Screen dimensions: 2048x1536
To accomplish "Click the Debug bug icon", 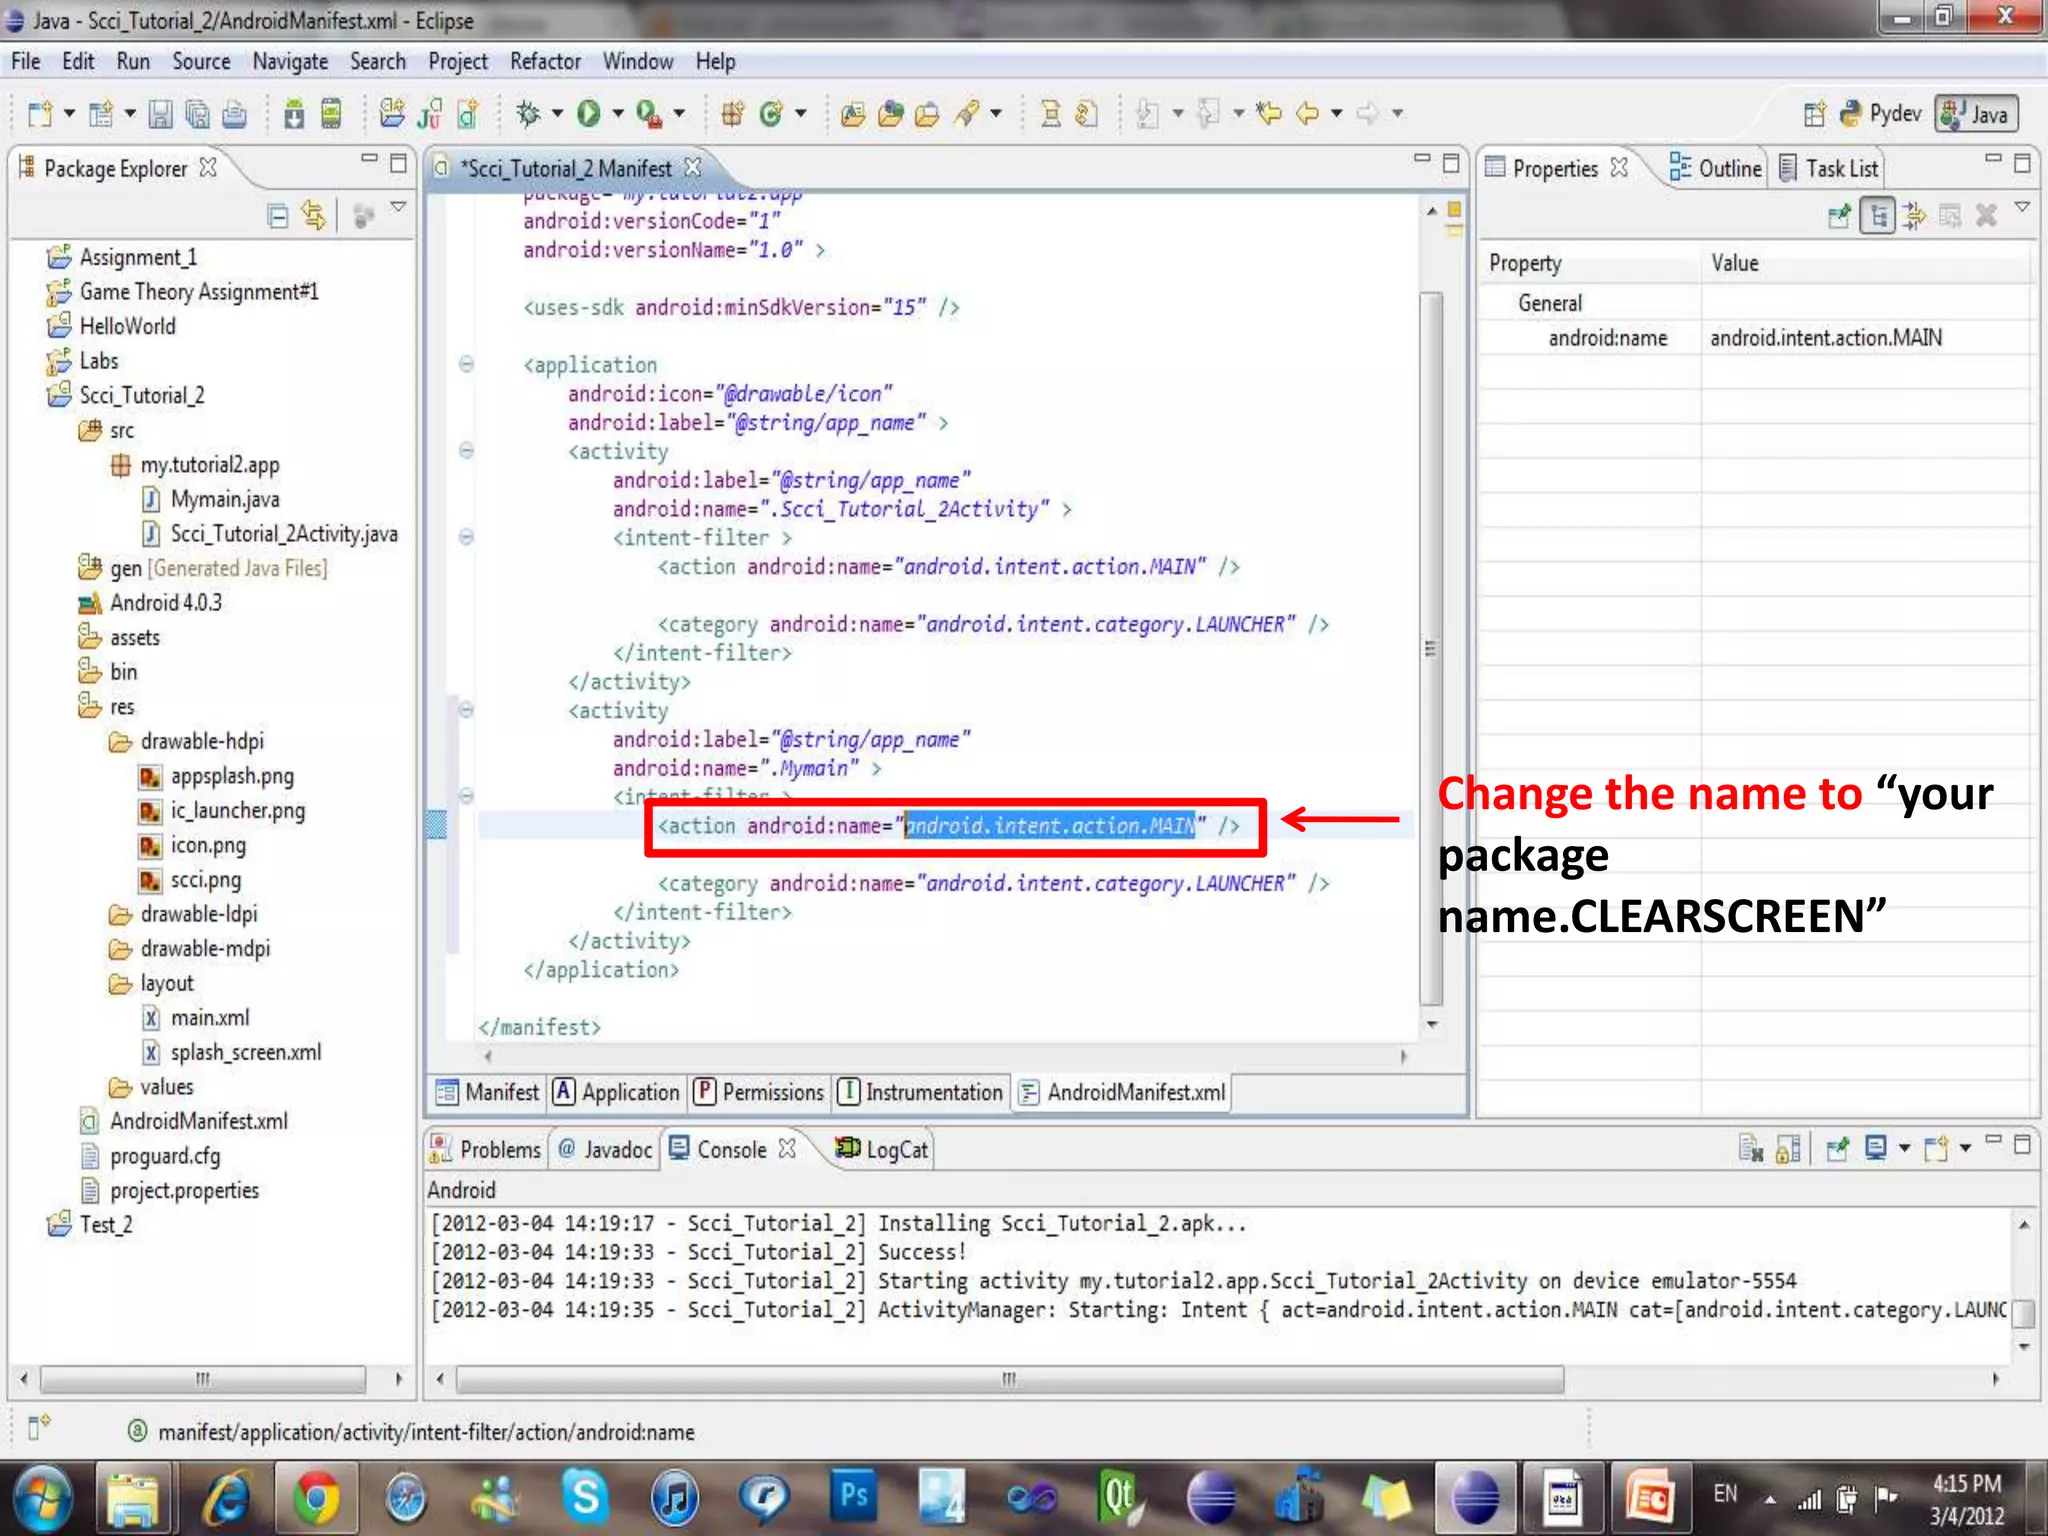I will pos(528,114).
